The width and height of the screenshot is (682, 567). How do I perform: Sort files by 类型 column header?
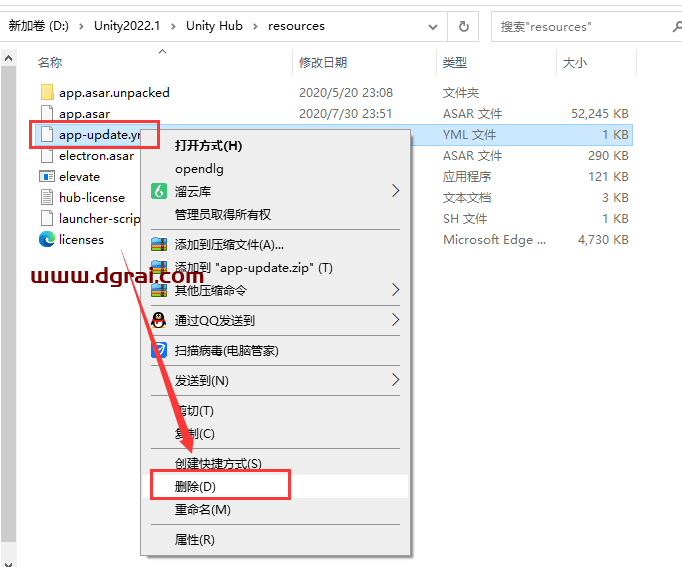coord(455,63)
